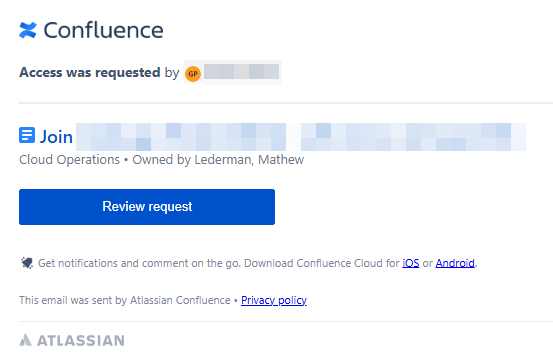Click the Confluence wordmark text

click(103, 30)
